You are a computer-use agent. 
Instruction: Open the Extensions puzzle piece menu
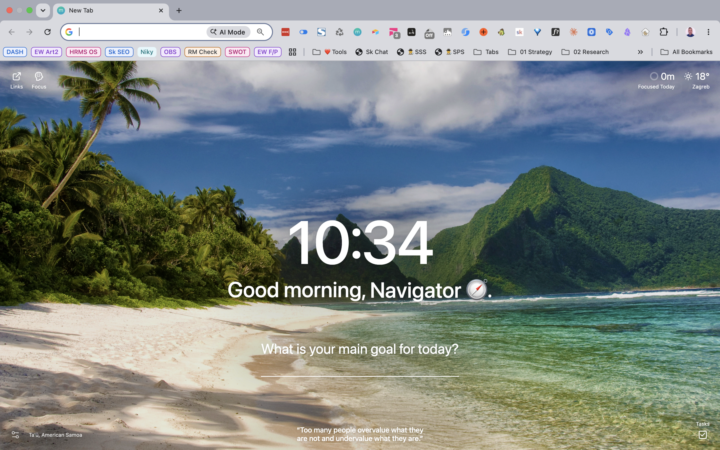[664, 32]
